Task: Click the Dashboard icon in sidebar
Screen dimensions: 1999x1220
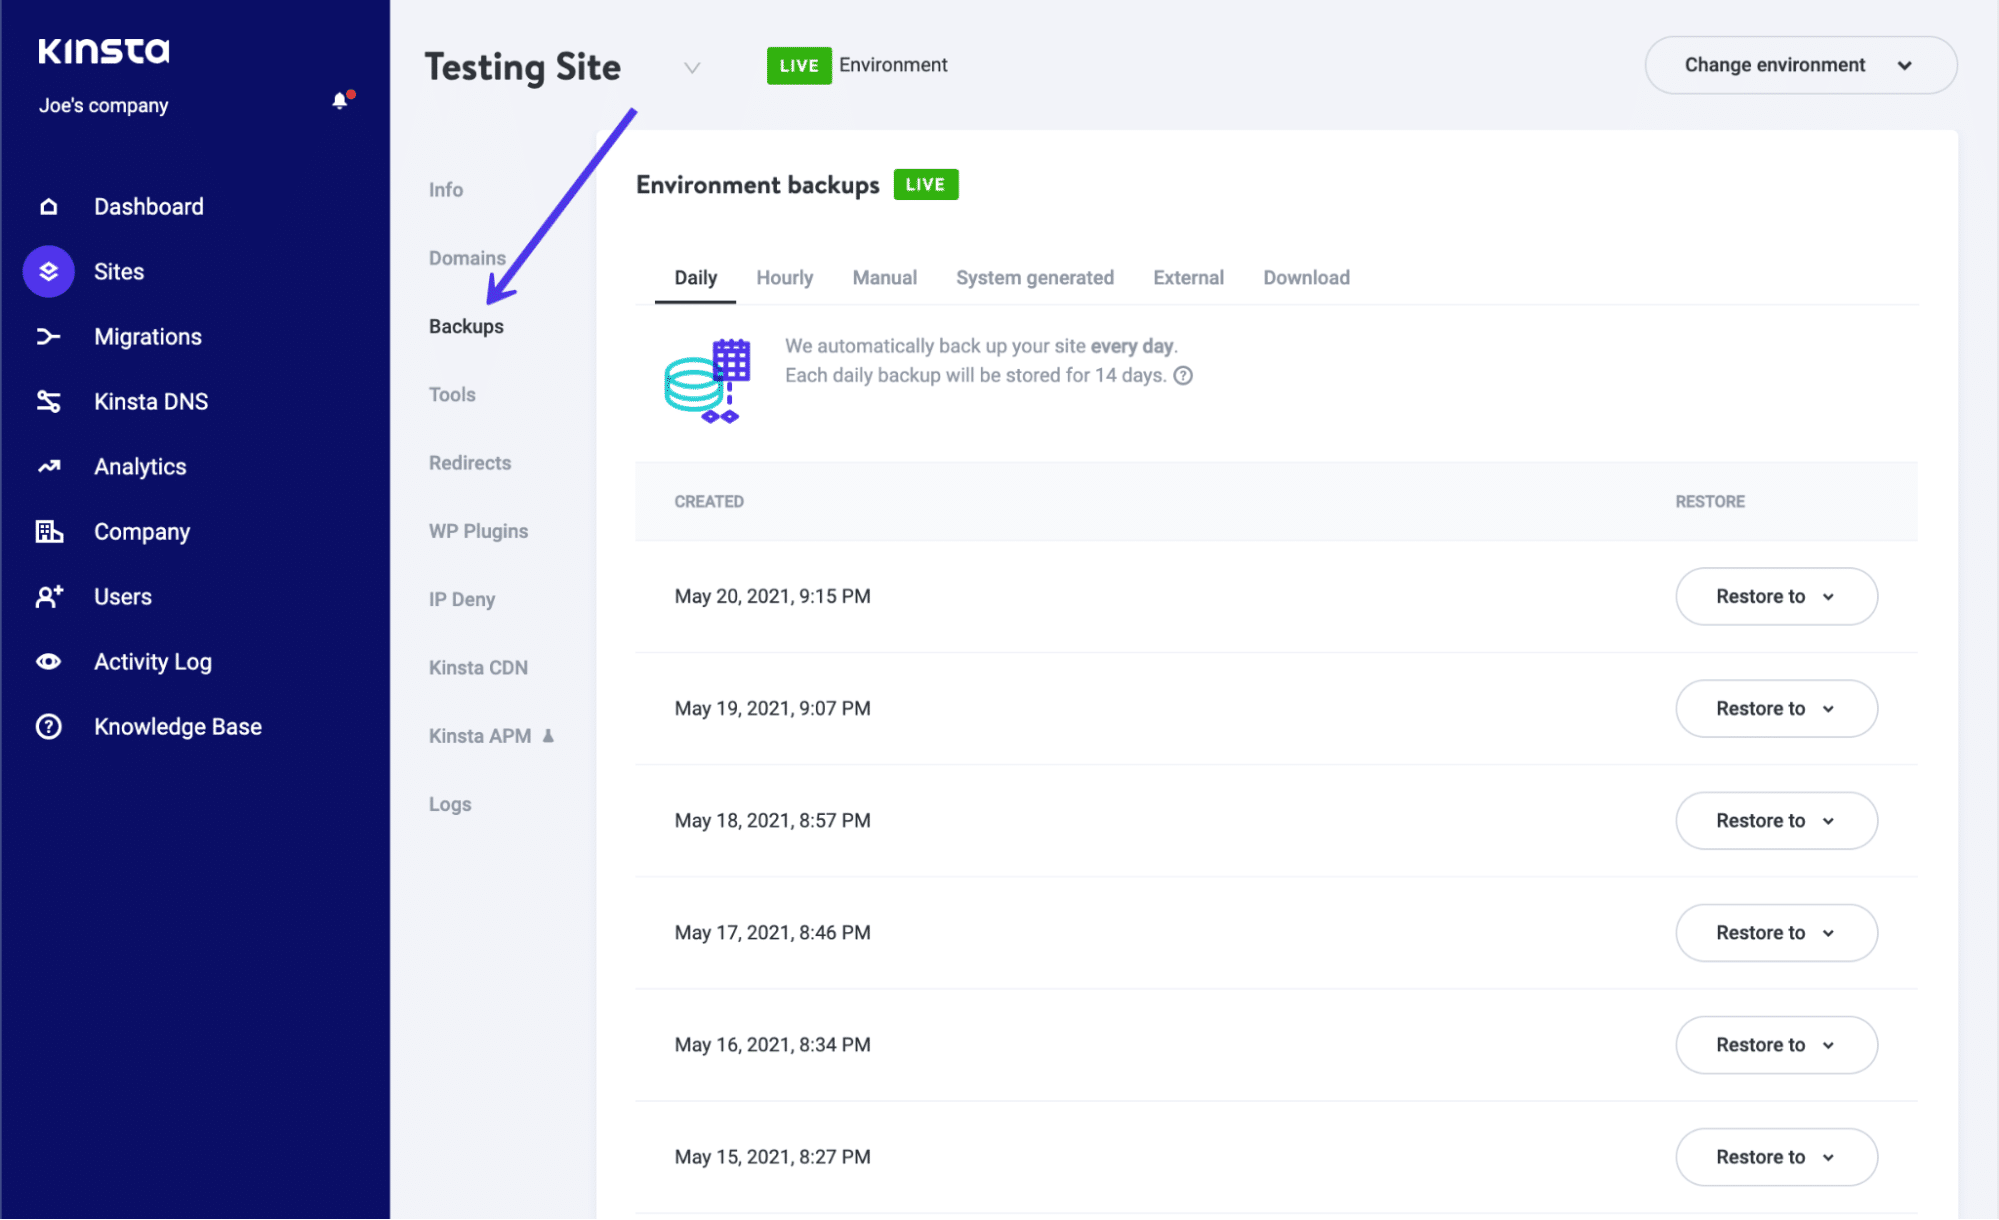Action: pyautogui.click(x=50, y=206)
